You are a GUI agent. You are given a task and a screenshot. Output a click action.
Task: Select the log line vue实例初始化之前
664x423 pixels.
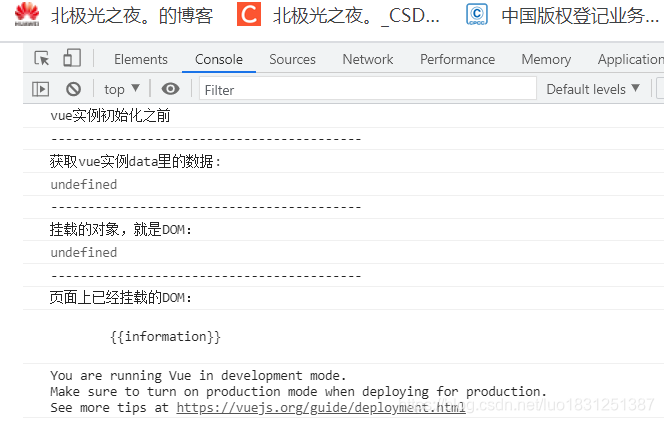click(x=110, y=115)
